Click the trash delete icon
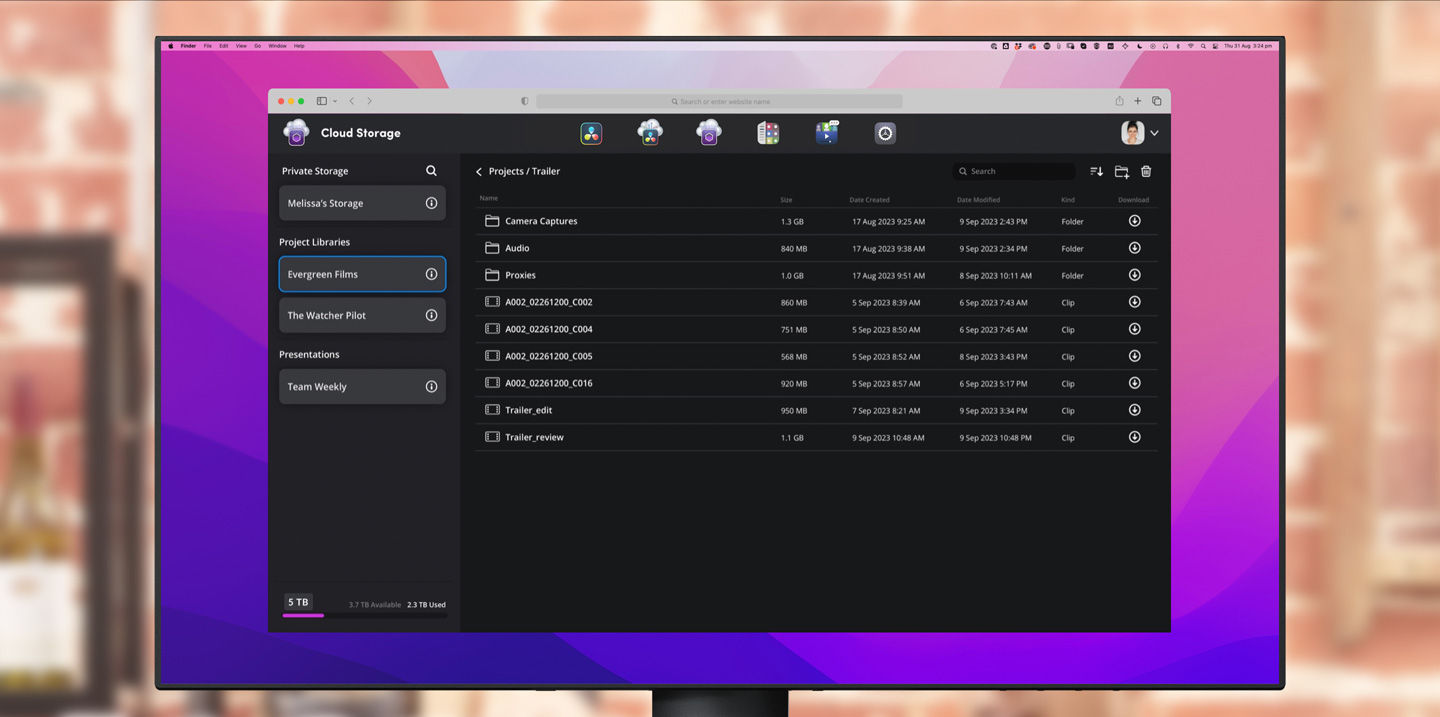 click(x=1146, y=171)
